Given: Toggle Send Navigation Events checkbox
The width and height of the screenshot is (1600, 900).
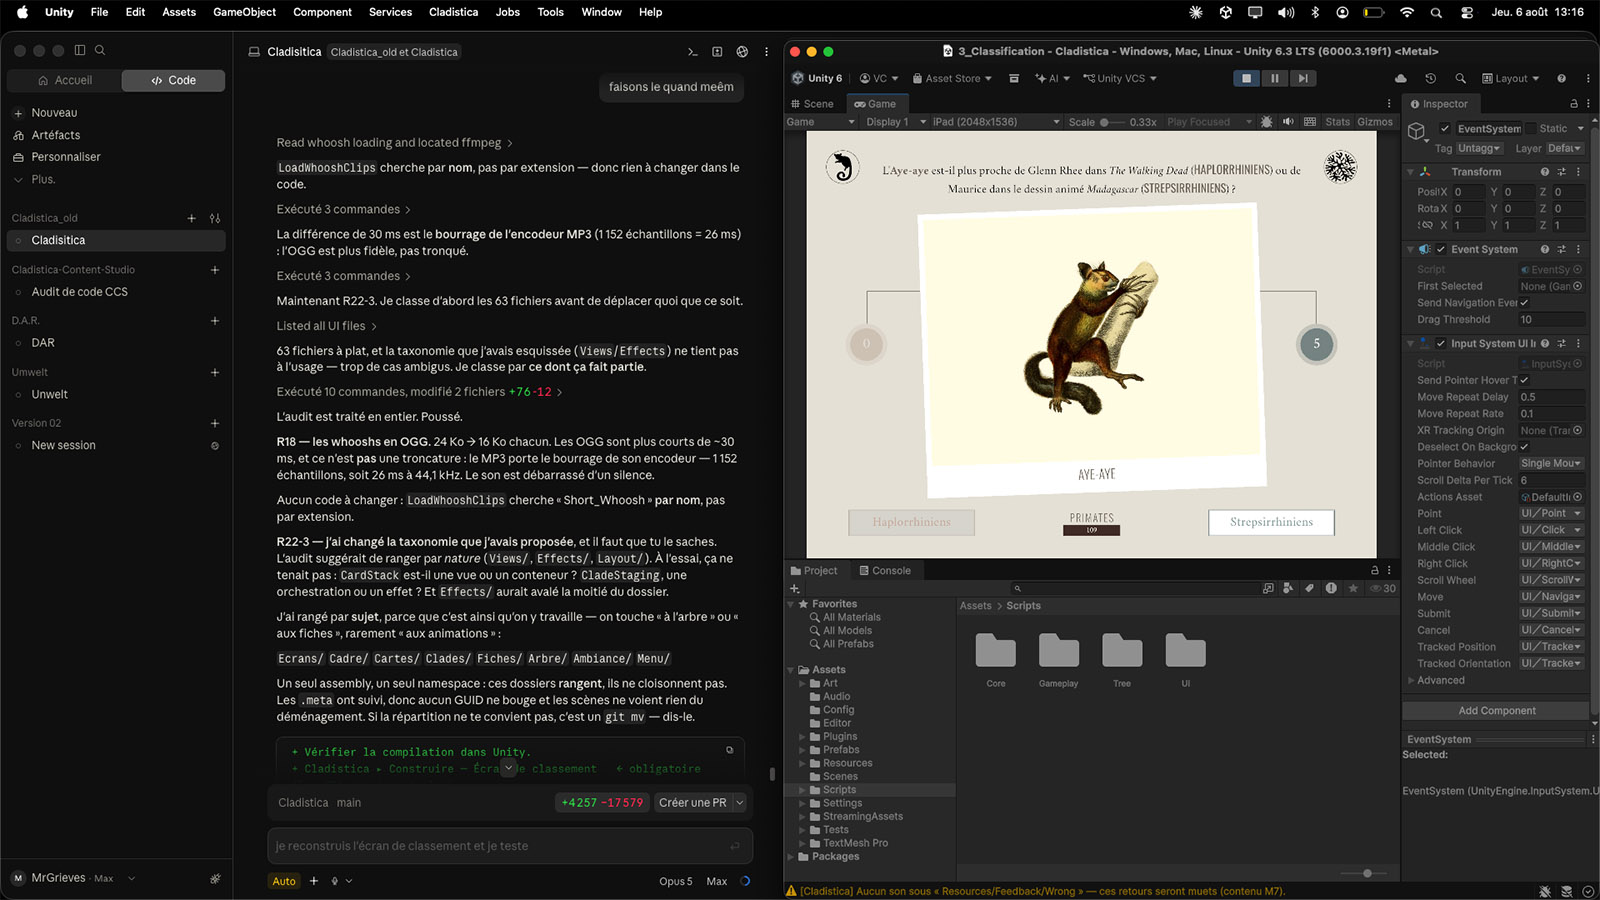Looking at the screenshot, I should click(x=1524, y=303).
